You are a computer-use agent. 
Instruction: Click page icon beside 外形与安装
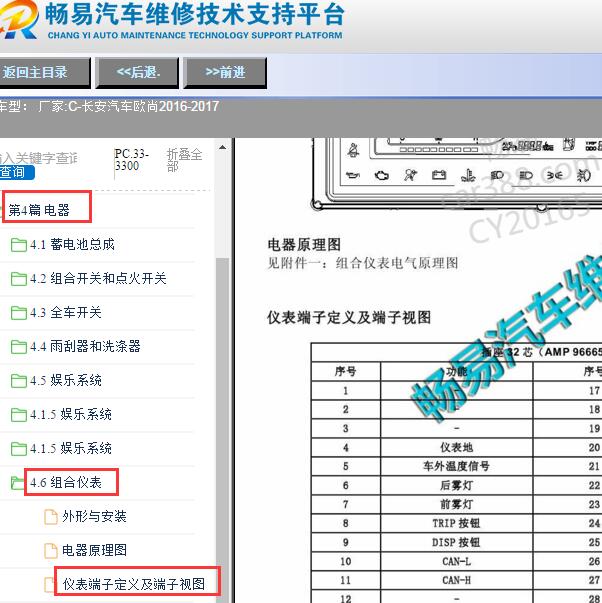point(51,516)
